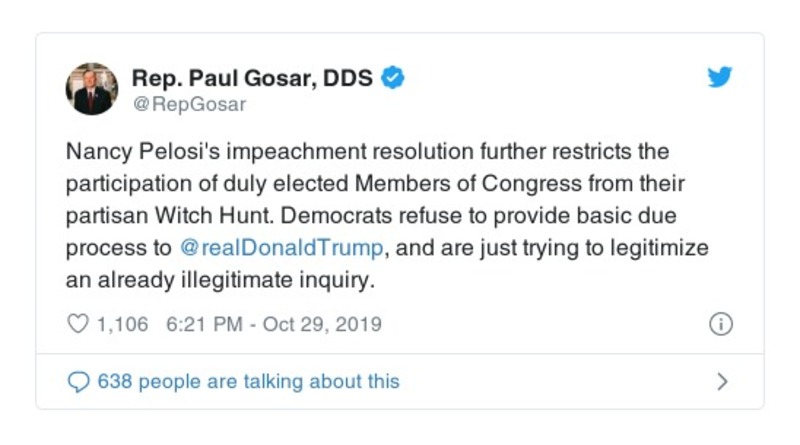Click the Twitter bird logo
This screenshot has width=800, height=445.
point(720,79)
